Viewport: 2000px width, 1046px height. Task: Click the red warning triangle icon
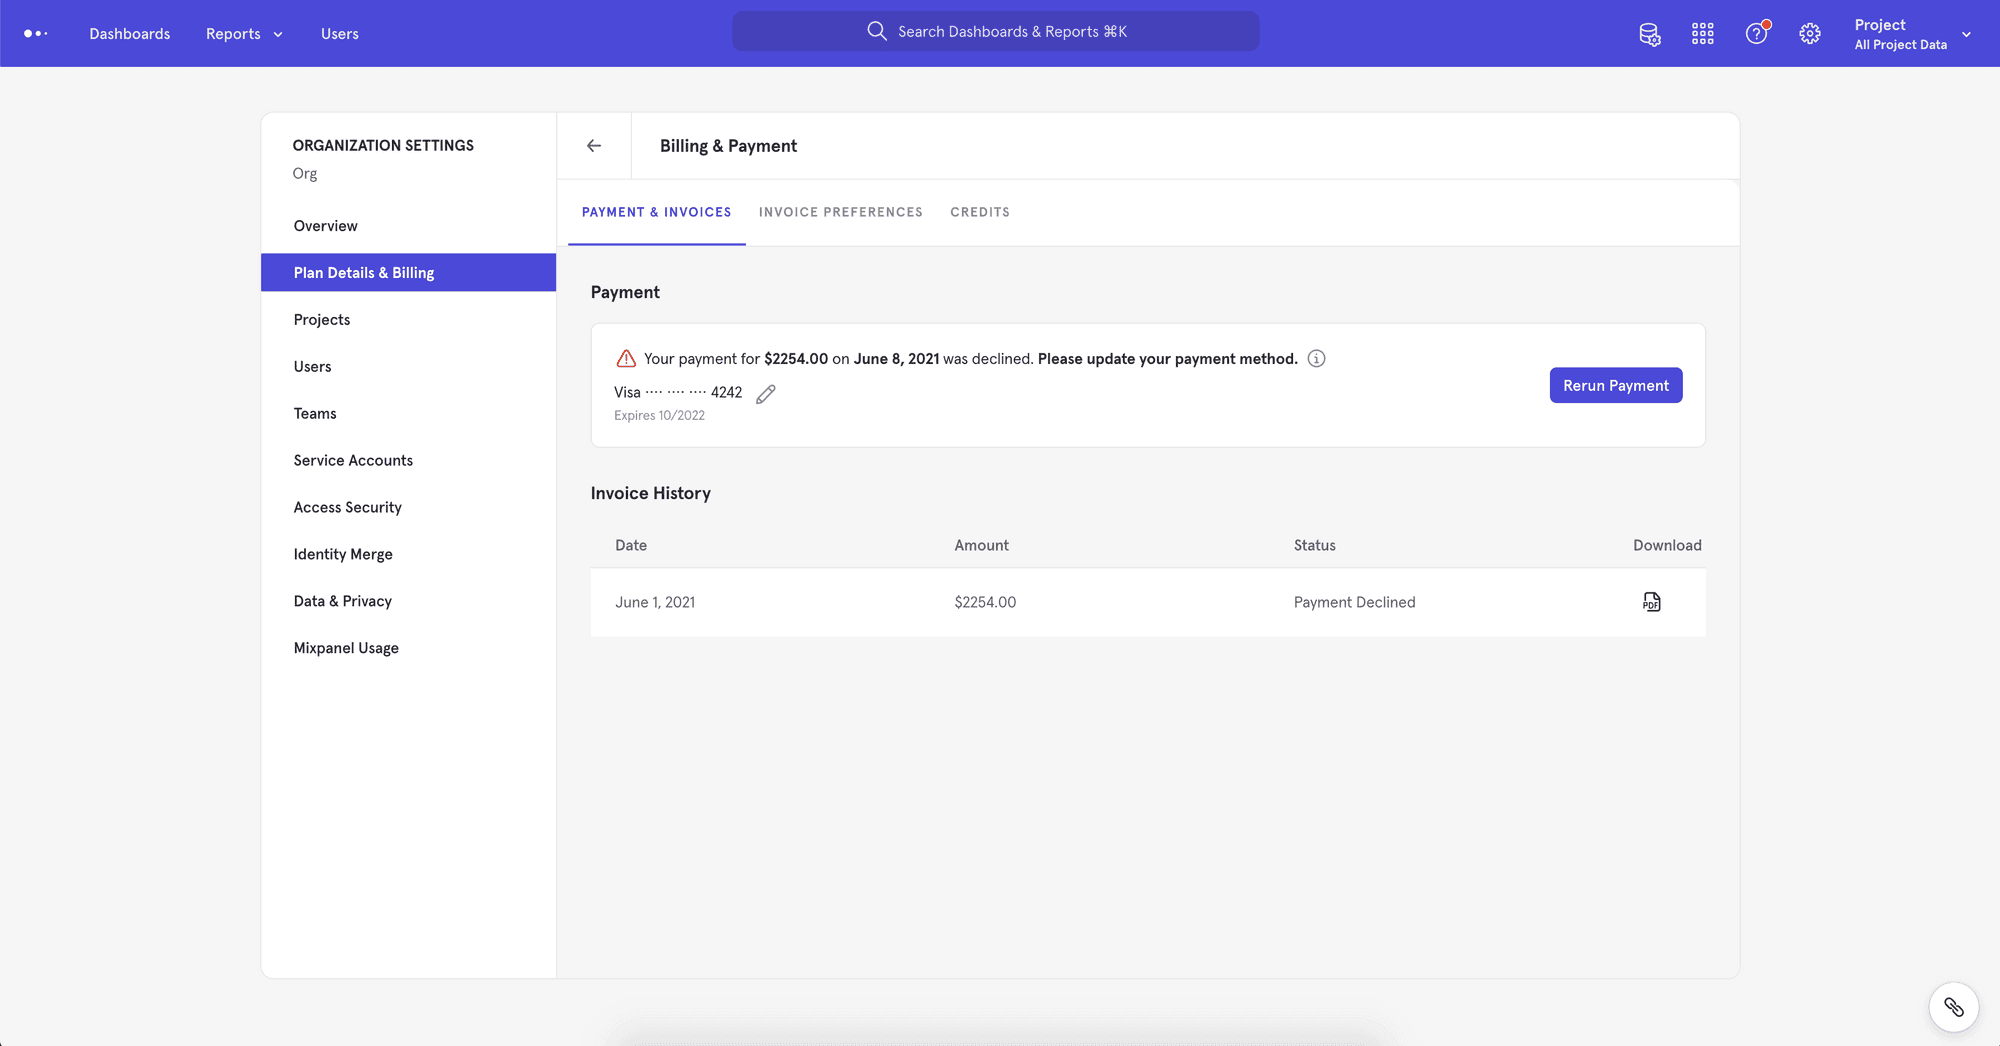click(x=625, y=357)
